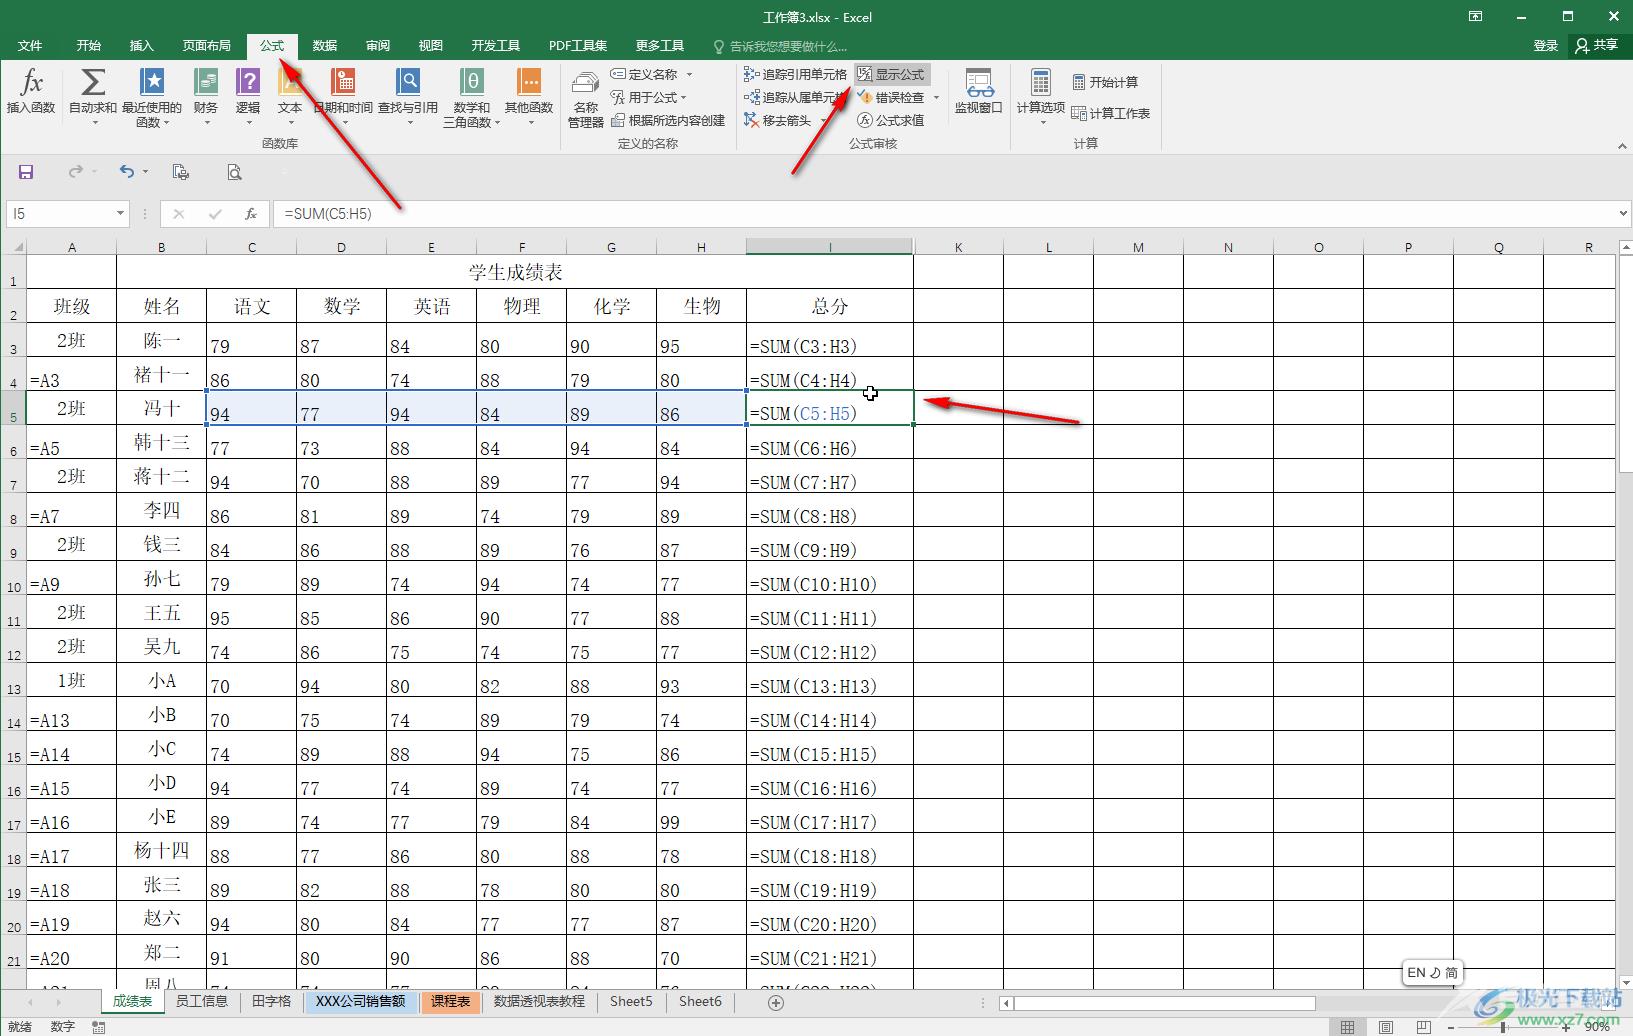
Task: Click Calculate Now
Action: 1105,82
